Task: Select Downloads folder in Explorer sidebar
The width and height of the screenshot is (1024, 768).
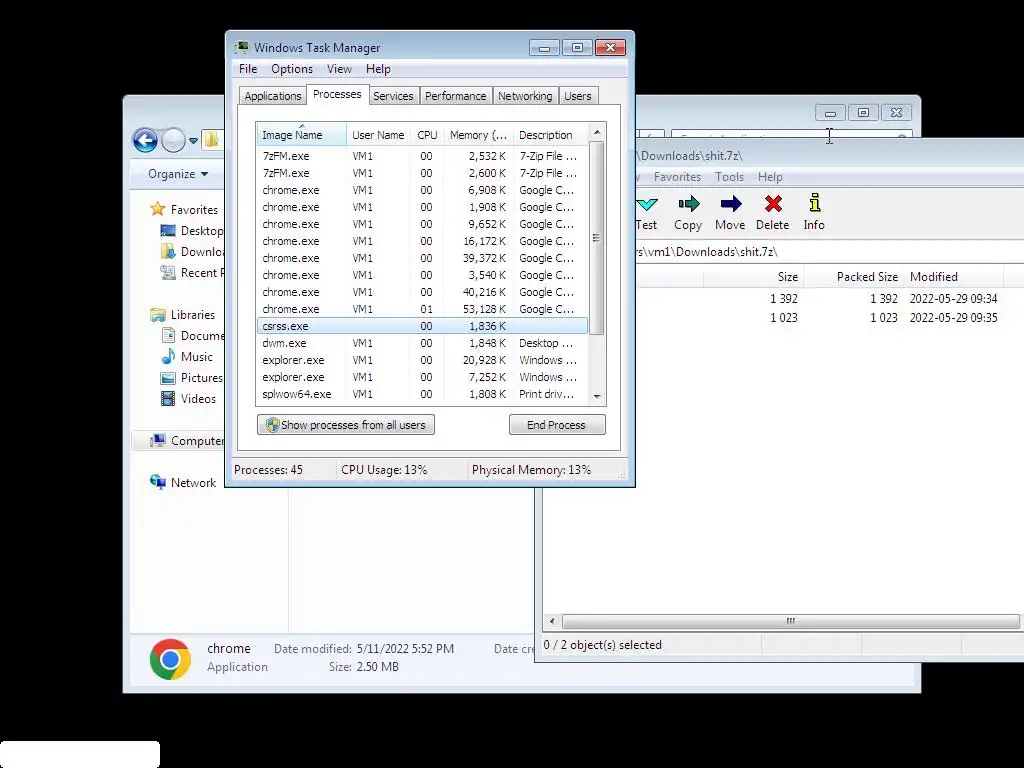Action: [168, 251]
